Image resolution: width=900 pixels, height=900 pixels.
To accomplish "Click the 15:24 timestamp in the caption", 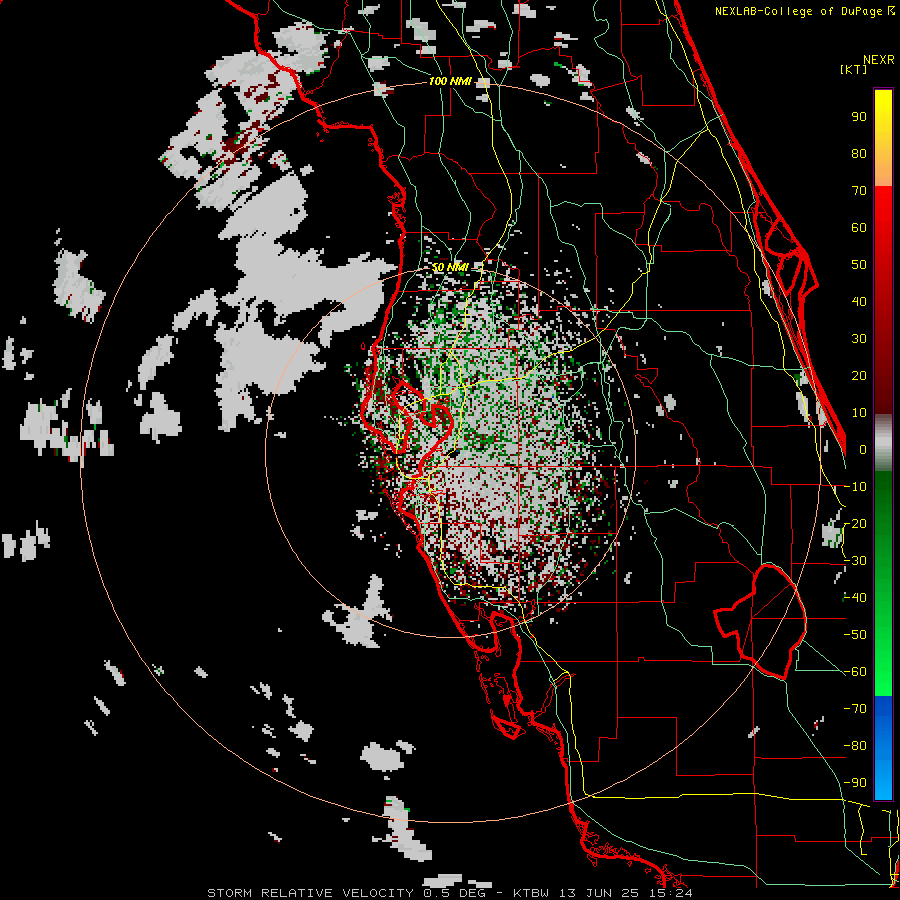I will pos(669,893).
